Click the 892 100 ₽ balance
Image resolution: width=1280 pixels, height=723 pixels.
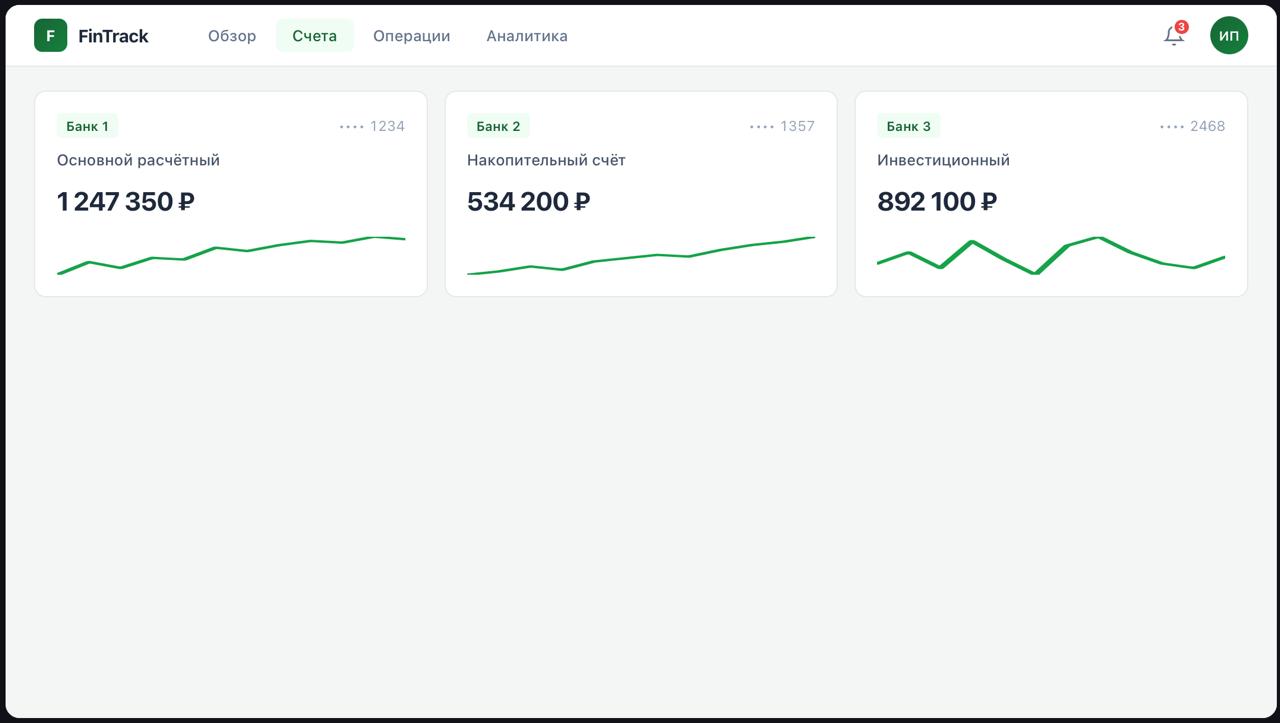click(x=937, y=202)
